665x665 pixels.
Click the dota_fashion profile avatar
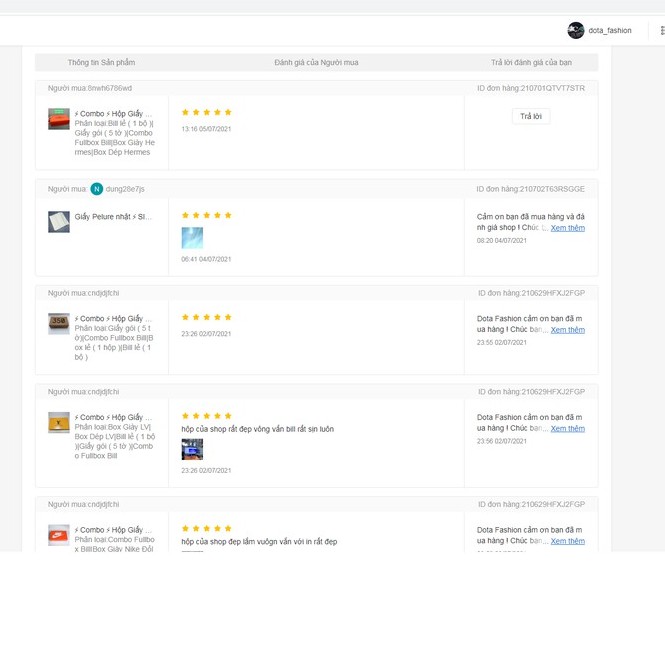pyautogui.click(x=576, y=30)
